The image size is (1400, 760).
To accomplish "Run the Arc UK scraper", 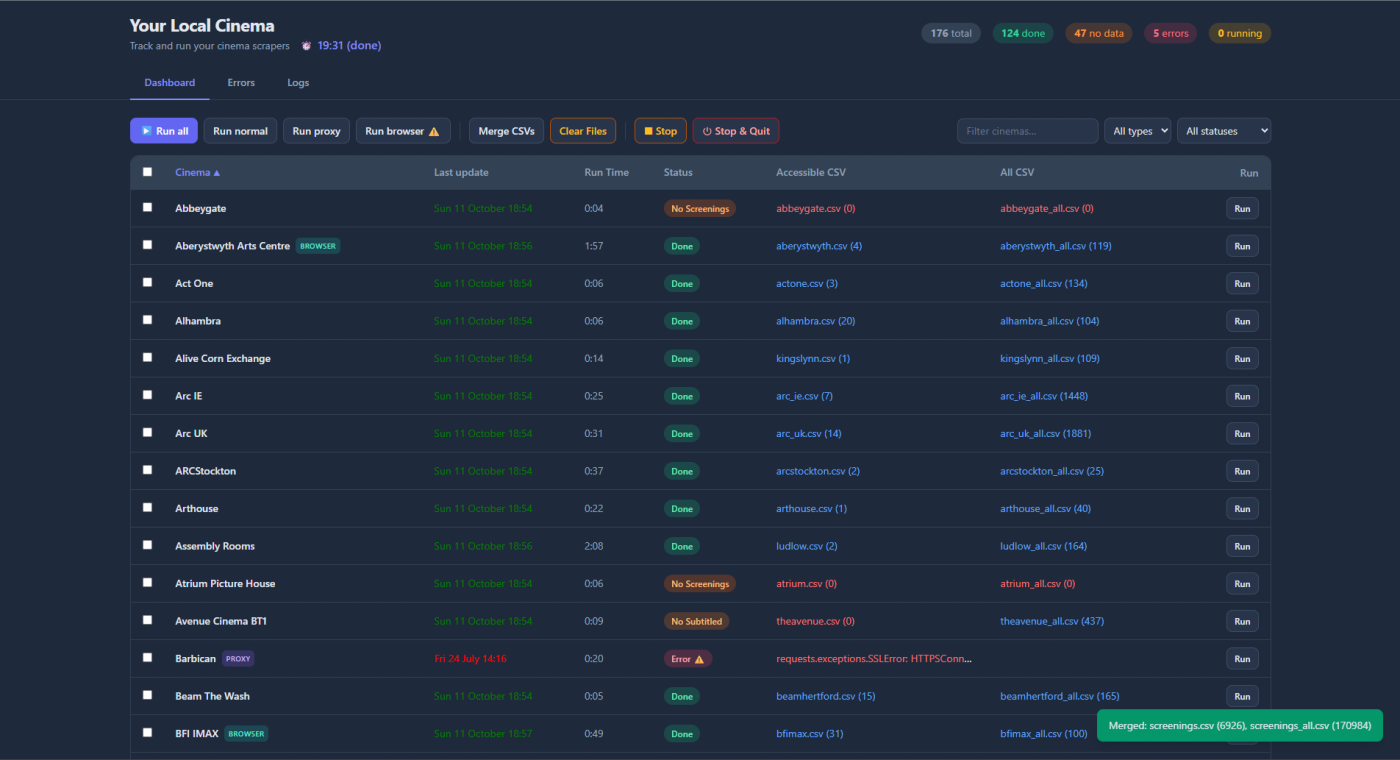I will [x=1242, y=434].
